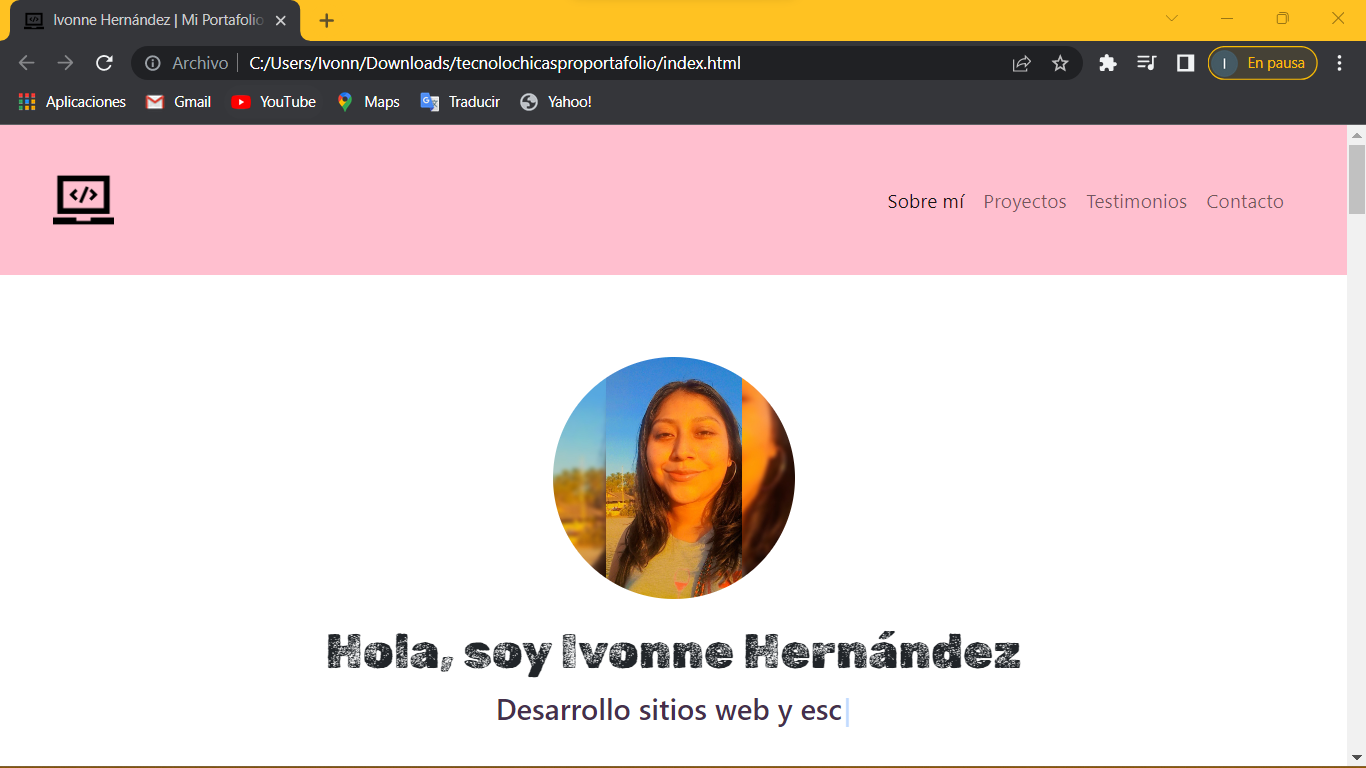Open Maps from the bookmarks bar
The image size is (1366, 768).
click(x=368, y=101)
